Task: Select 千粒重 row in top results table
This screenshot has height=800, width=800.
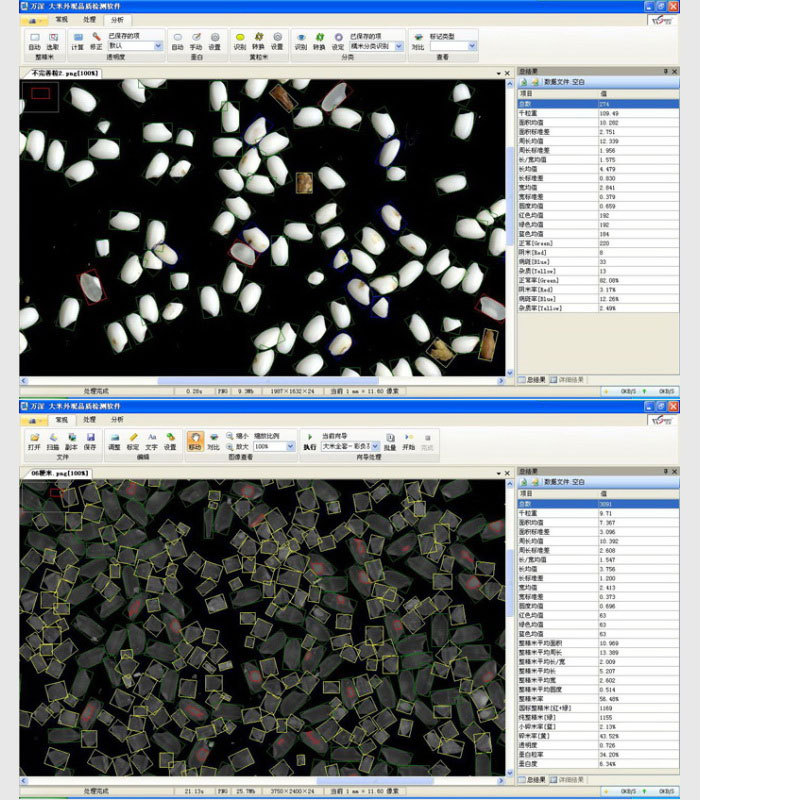Action: click(598, 113)
